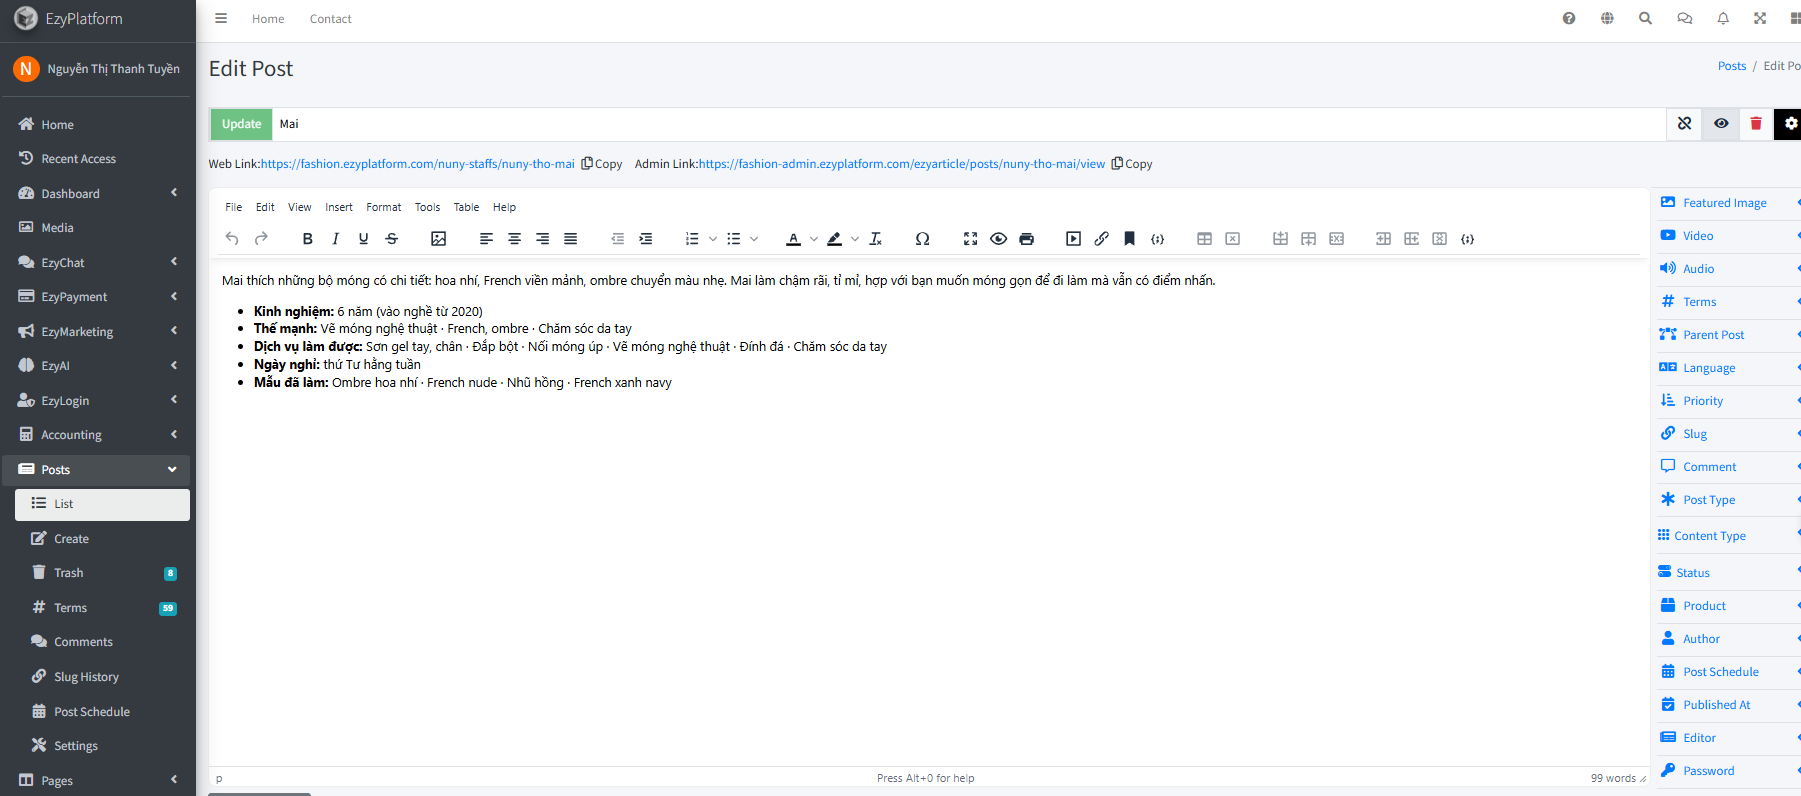Toggle bold formatting
The width and height of the screenshot is (1801, 796).
pyautogui.click(x=308, y=239)
